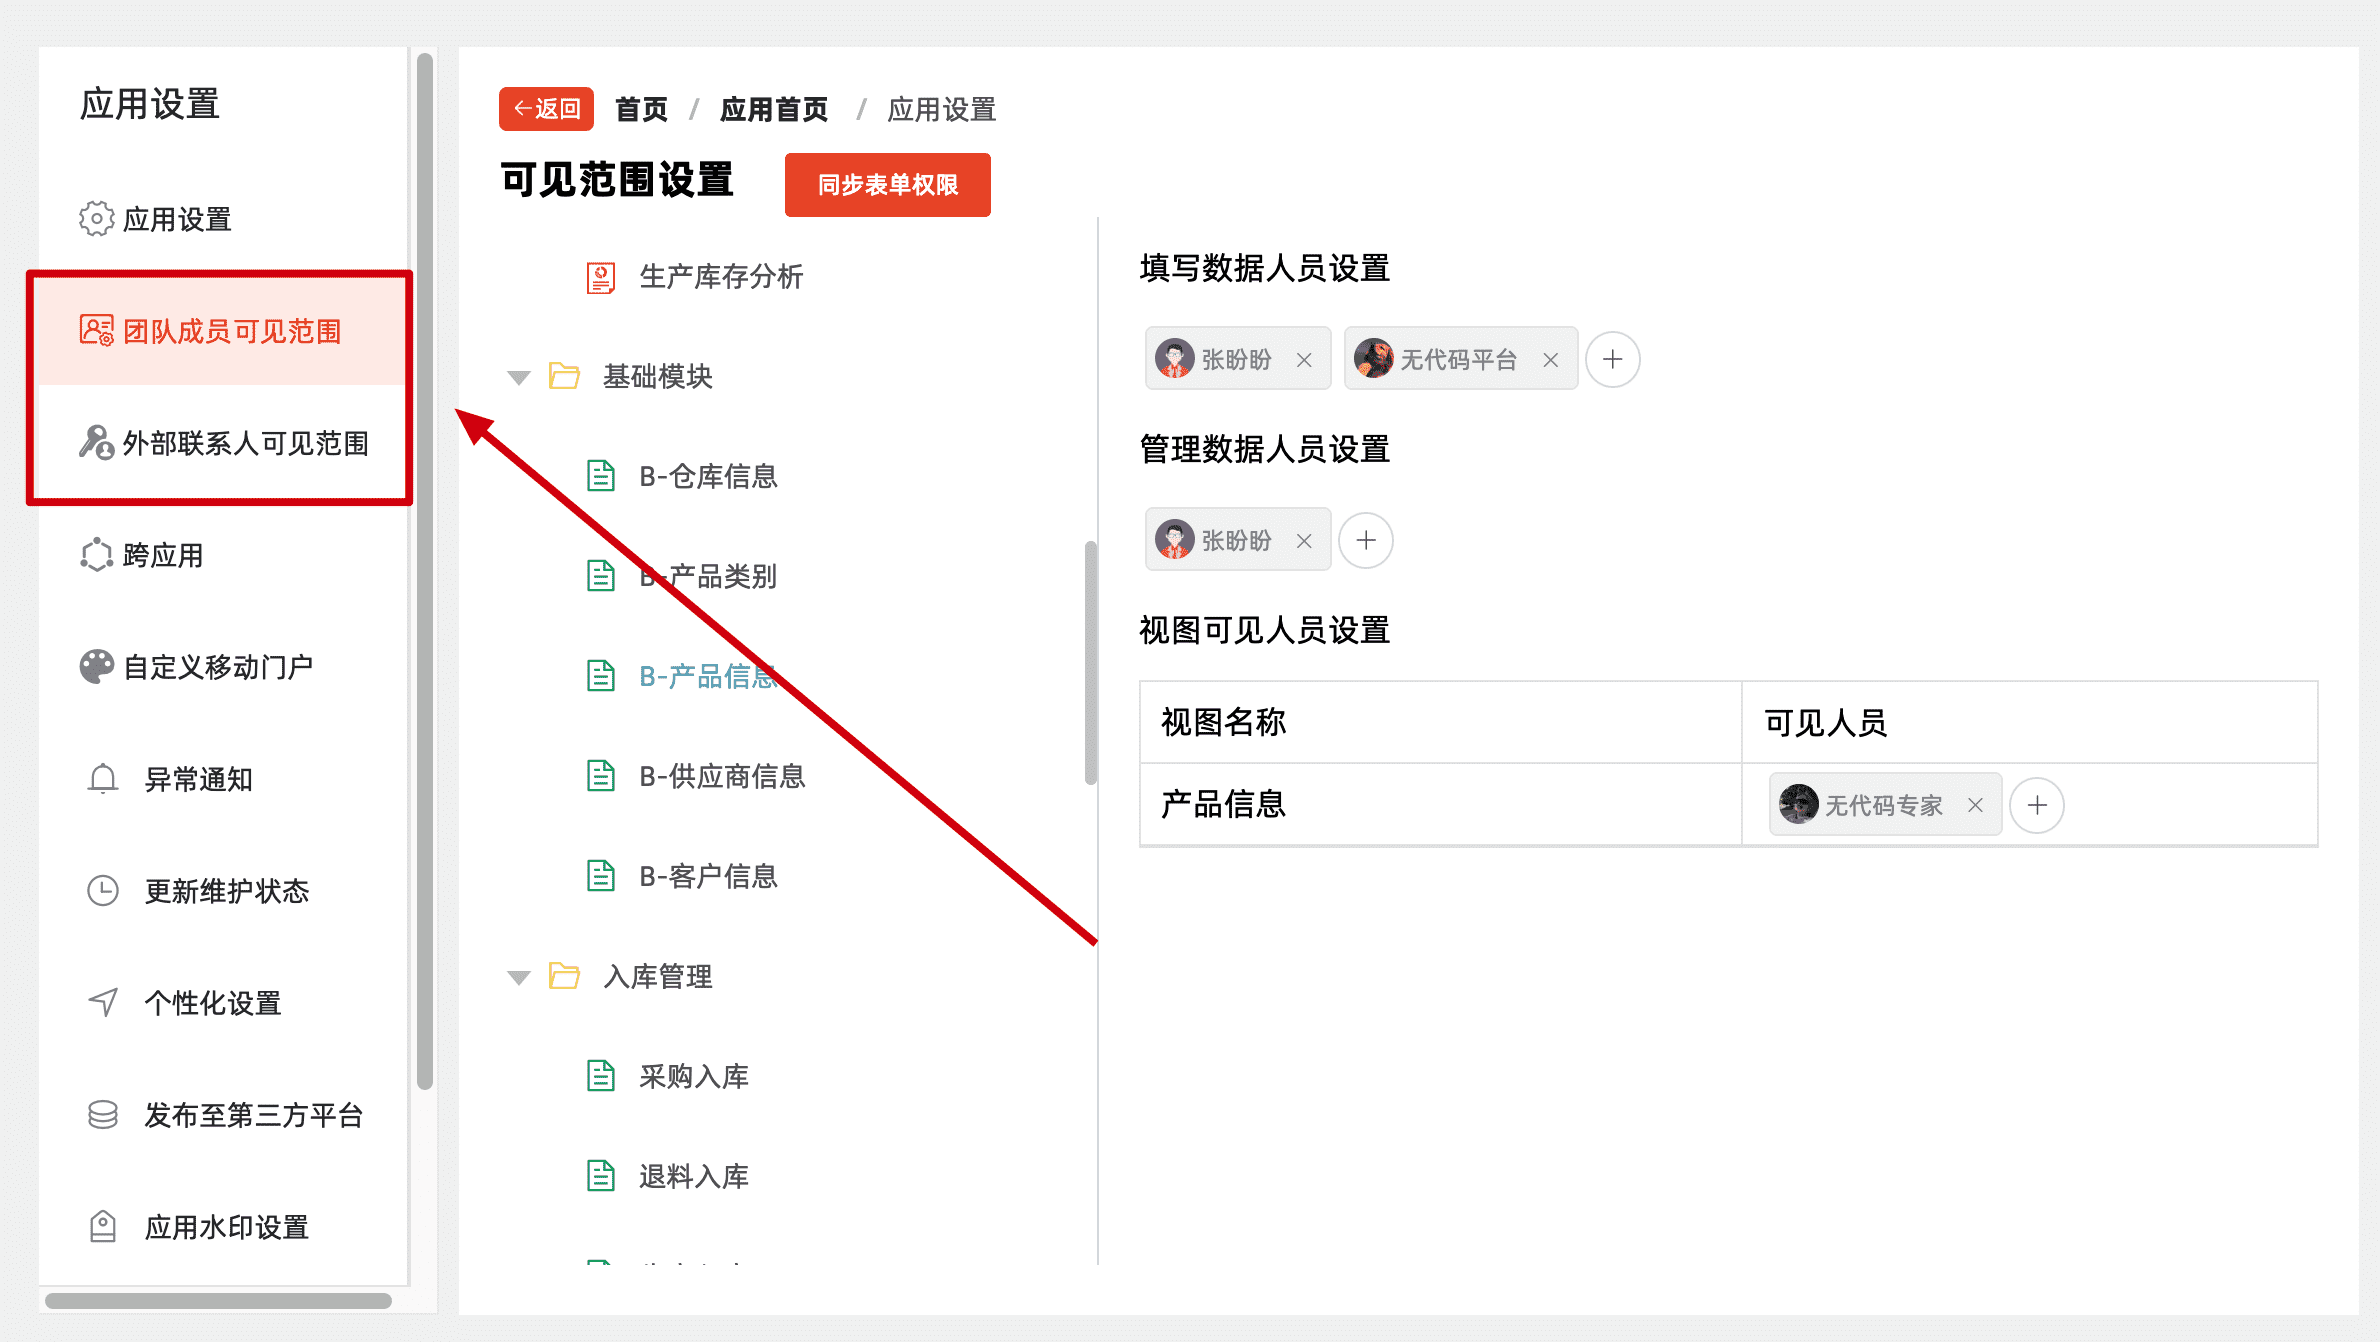This screenshot has height=1342, width=2380.
Task: Click the 同步表单权限 button
Action: (x=887, y=185)
